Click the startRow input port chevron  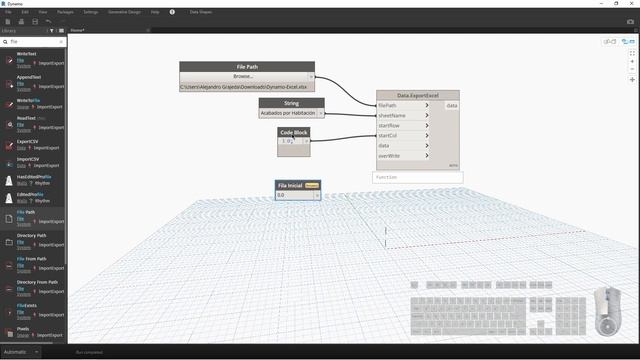pos(427,125)
